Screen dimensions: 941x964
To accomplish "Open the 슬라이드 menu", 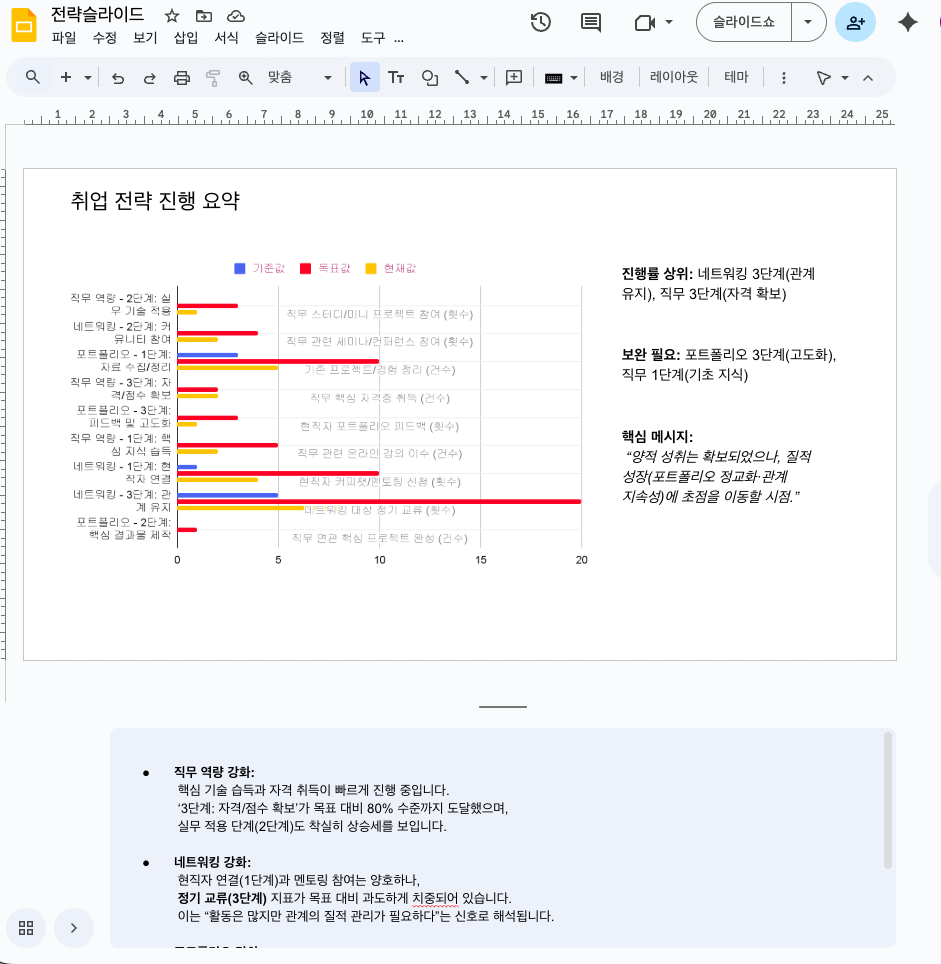I will 279,38.
